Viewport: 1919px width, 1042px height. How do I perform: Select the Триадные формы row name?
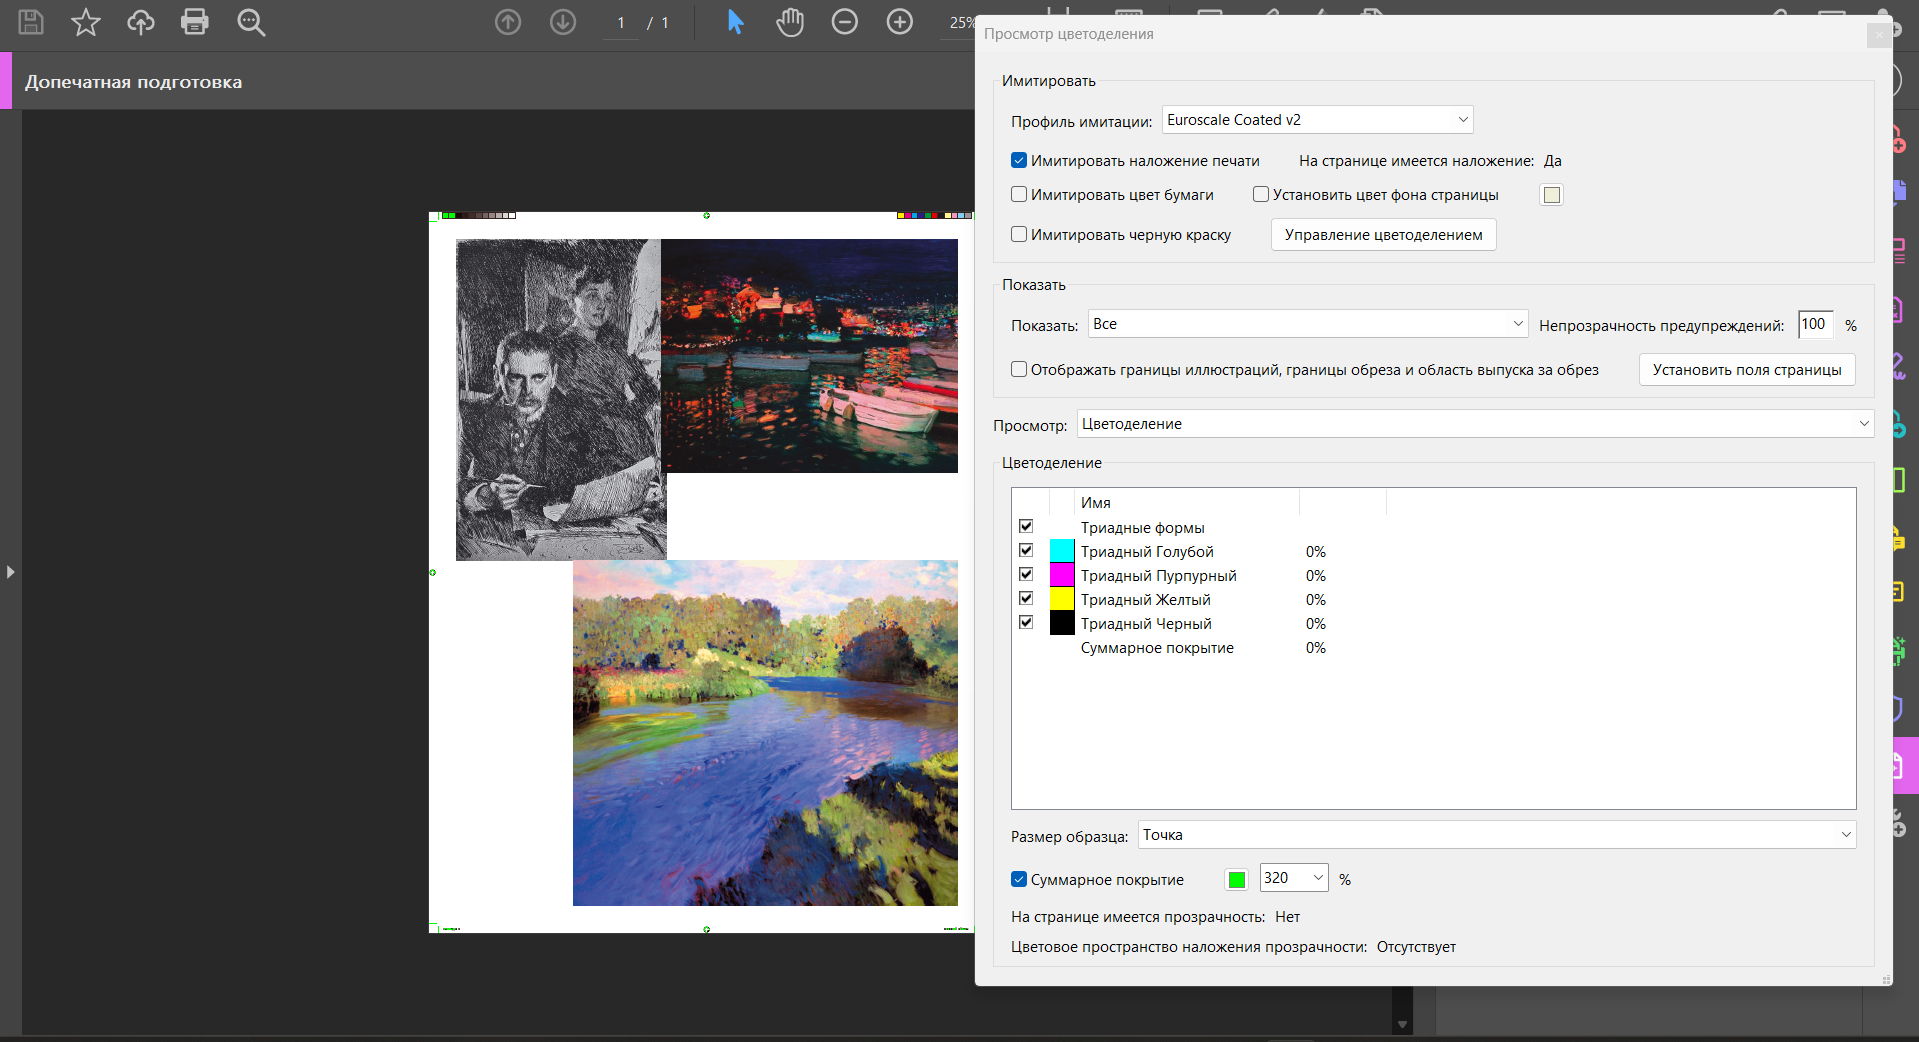pyautogui.click(x=1142, y=528)
